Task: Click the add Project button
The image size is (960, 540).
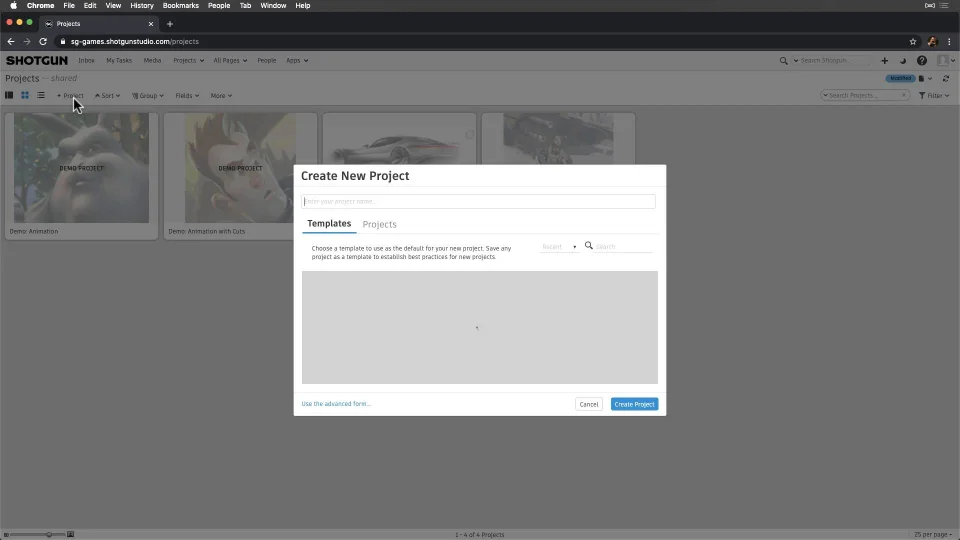Action: [x=70, y=96]
